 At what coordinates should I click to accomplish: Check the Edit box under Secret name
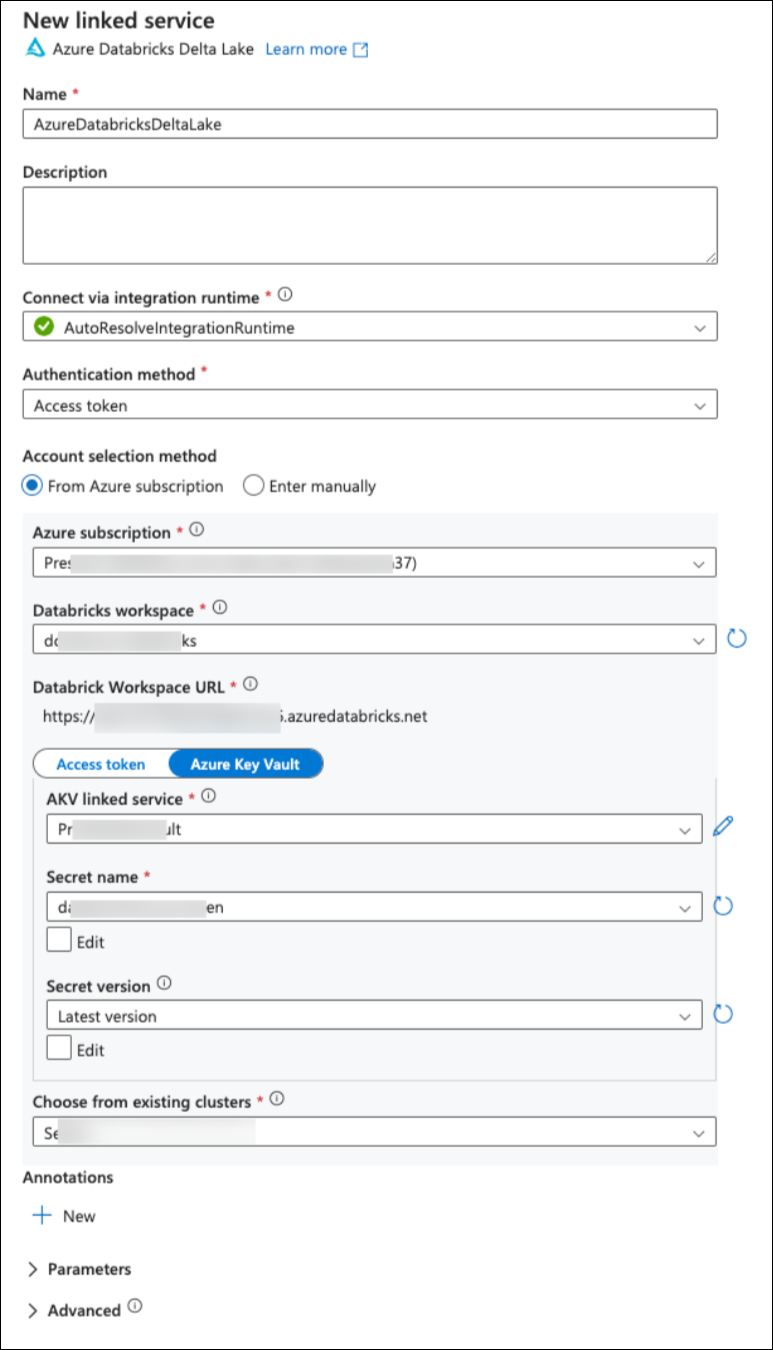click(x=59, y=940)
